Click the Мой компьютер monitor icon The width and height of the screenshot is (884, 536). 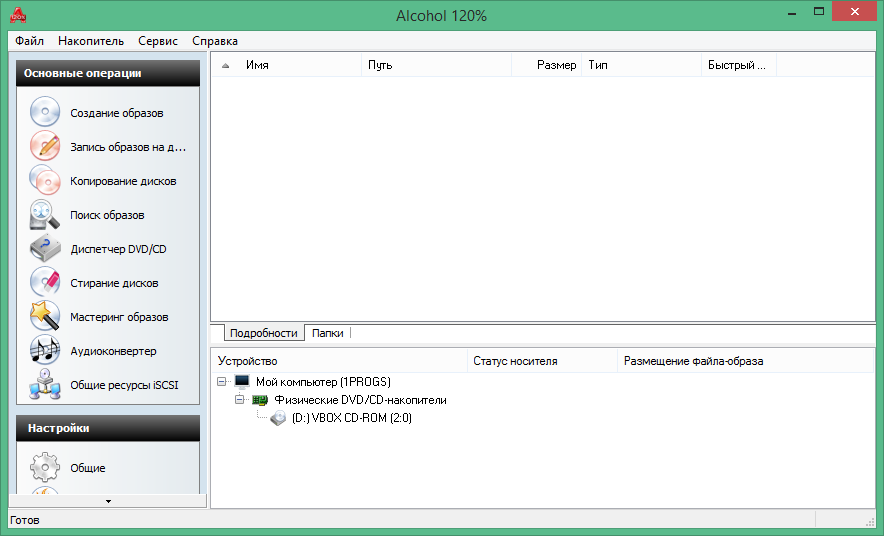tap(242, 382)
